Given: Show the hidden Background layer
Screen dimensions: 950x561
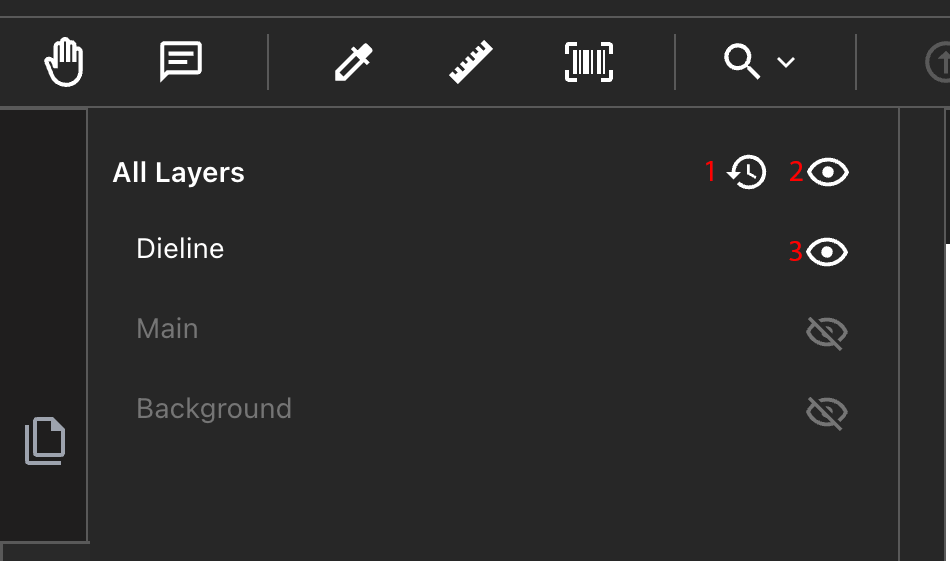Looking at the screenshot, I should tap(827, 412).
